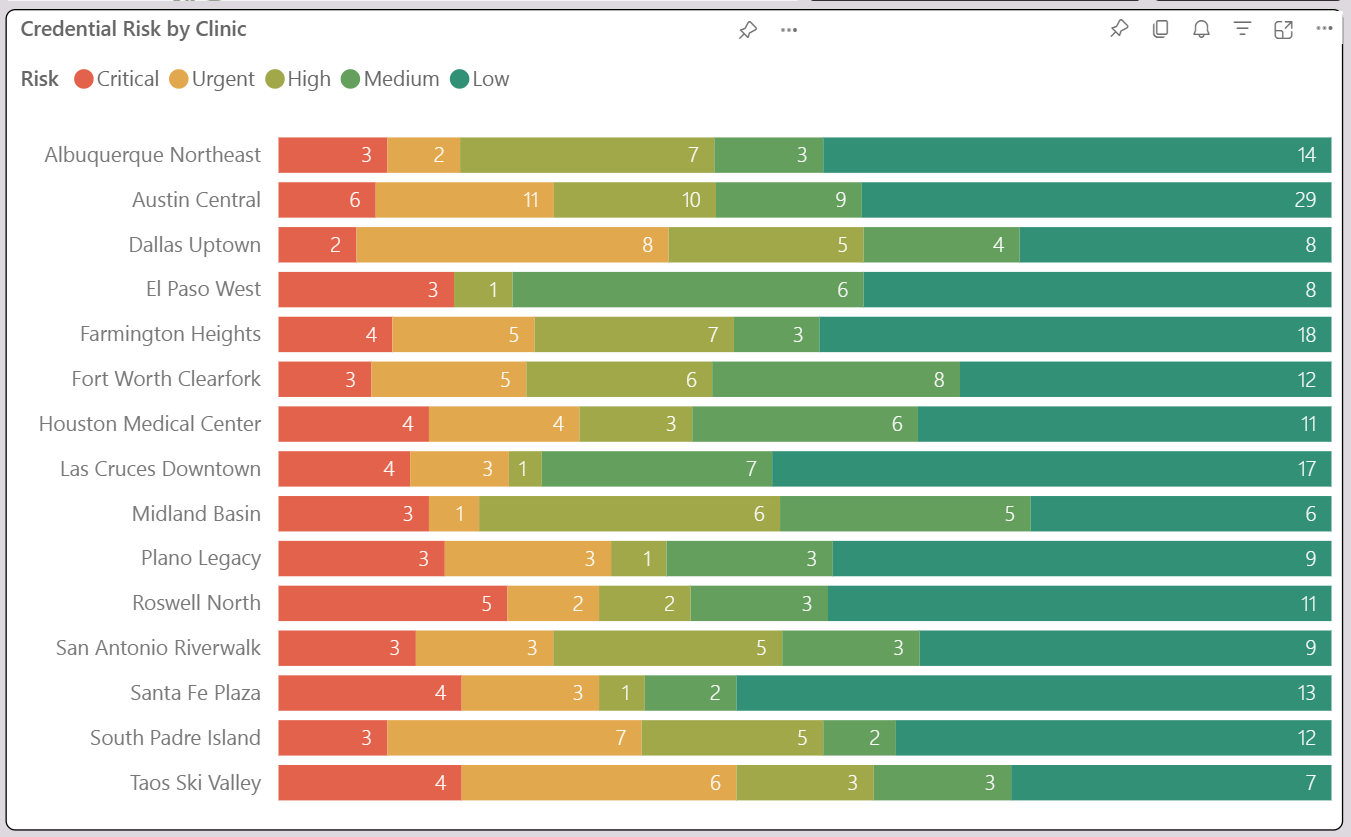The image size is (1351, 837).
Task: Toggle Urgent risk legend item
Action: [212, 79]
